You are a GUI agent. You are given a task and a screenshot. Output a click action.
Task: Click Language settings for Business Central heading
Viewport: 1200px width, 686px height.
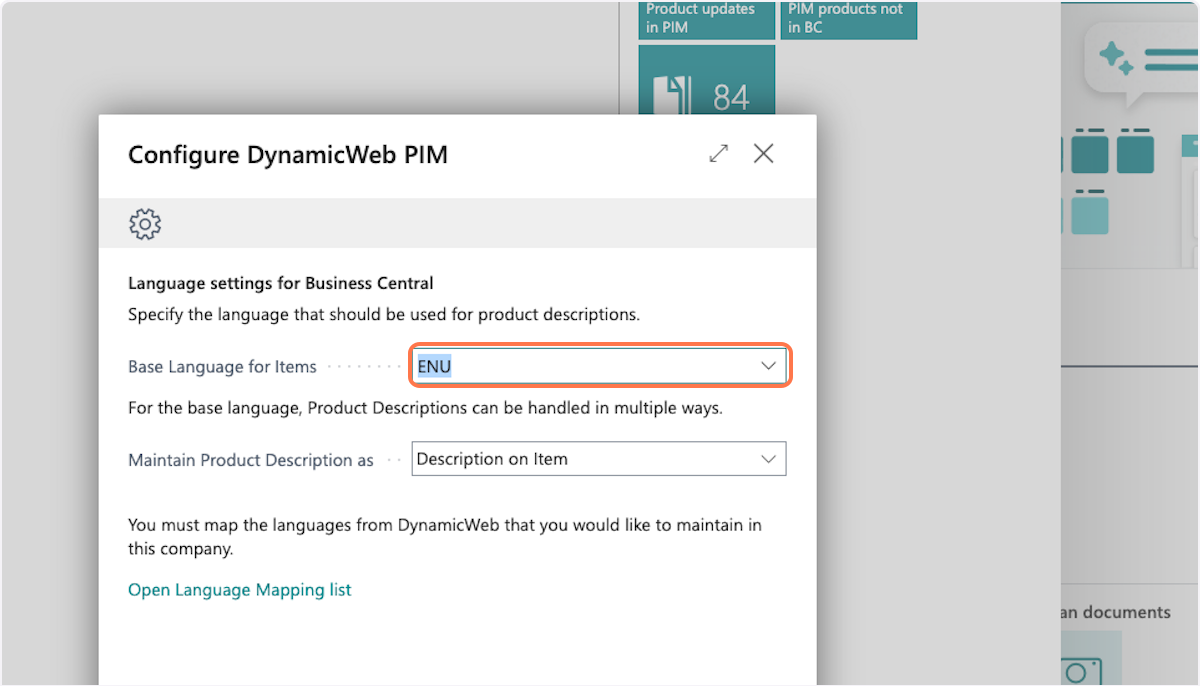[280, 283]
